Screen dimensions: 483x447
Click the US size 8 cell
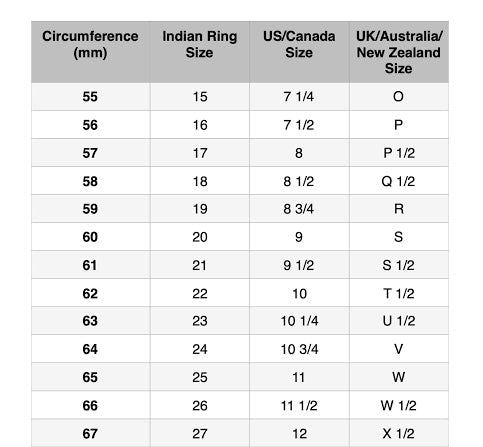click(299, 153)
